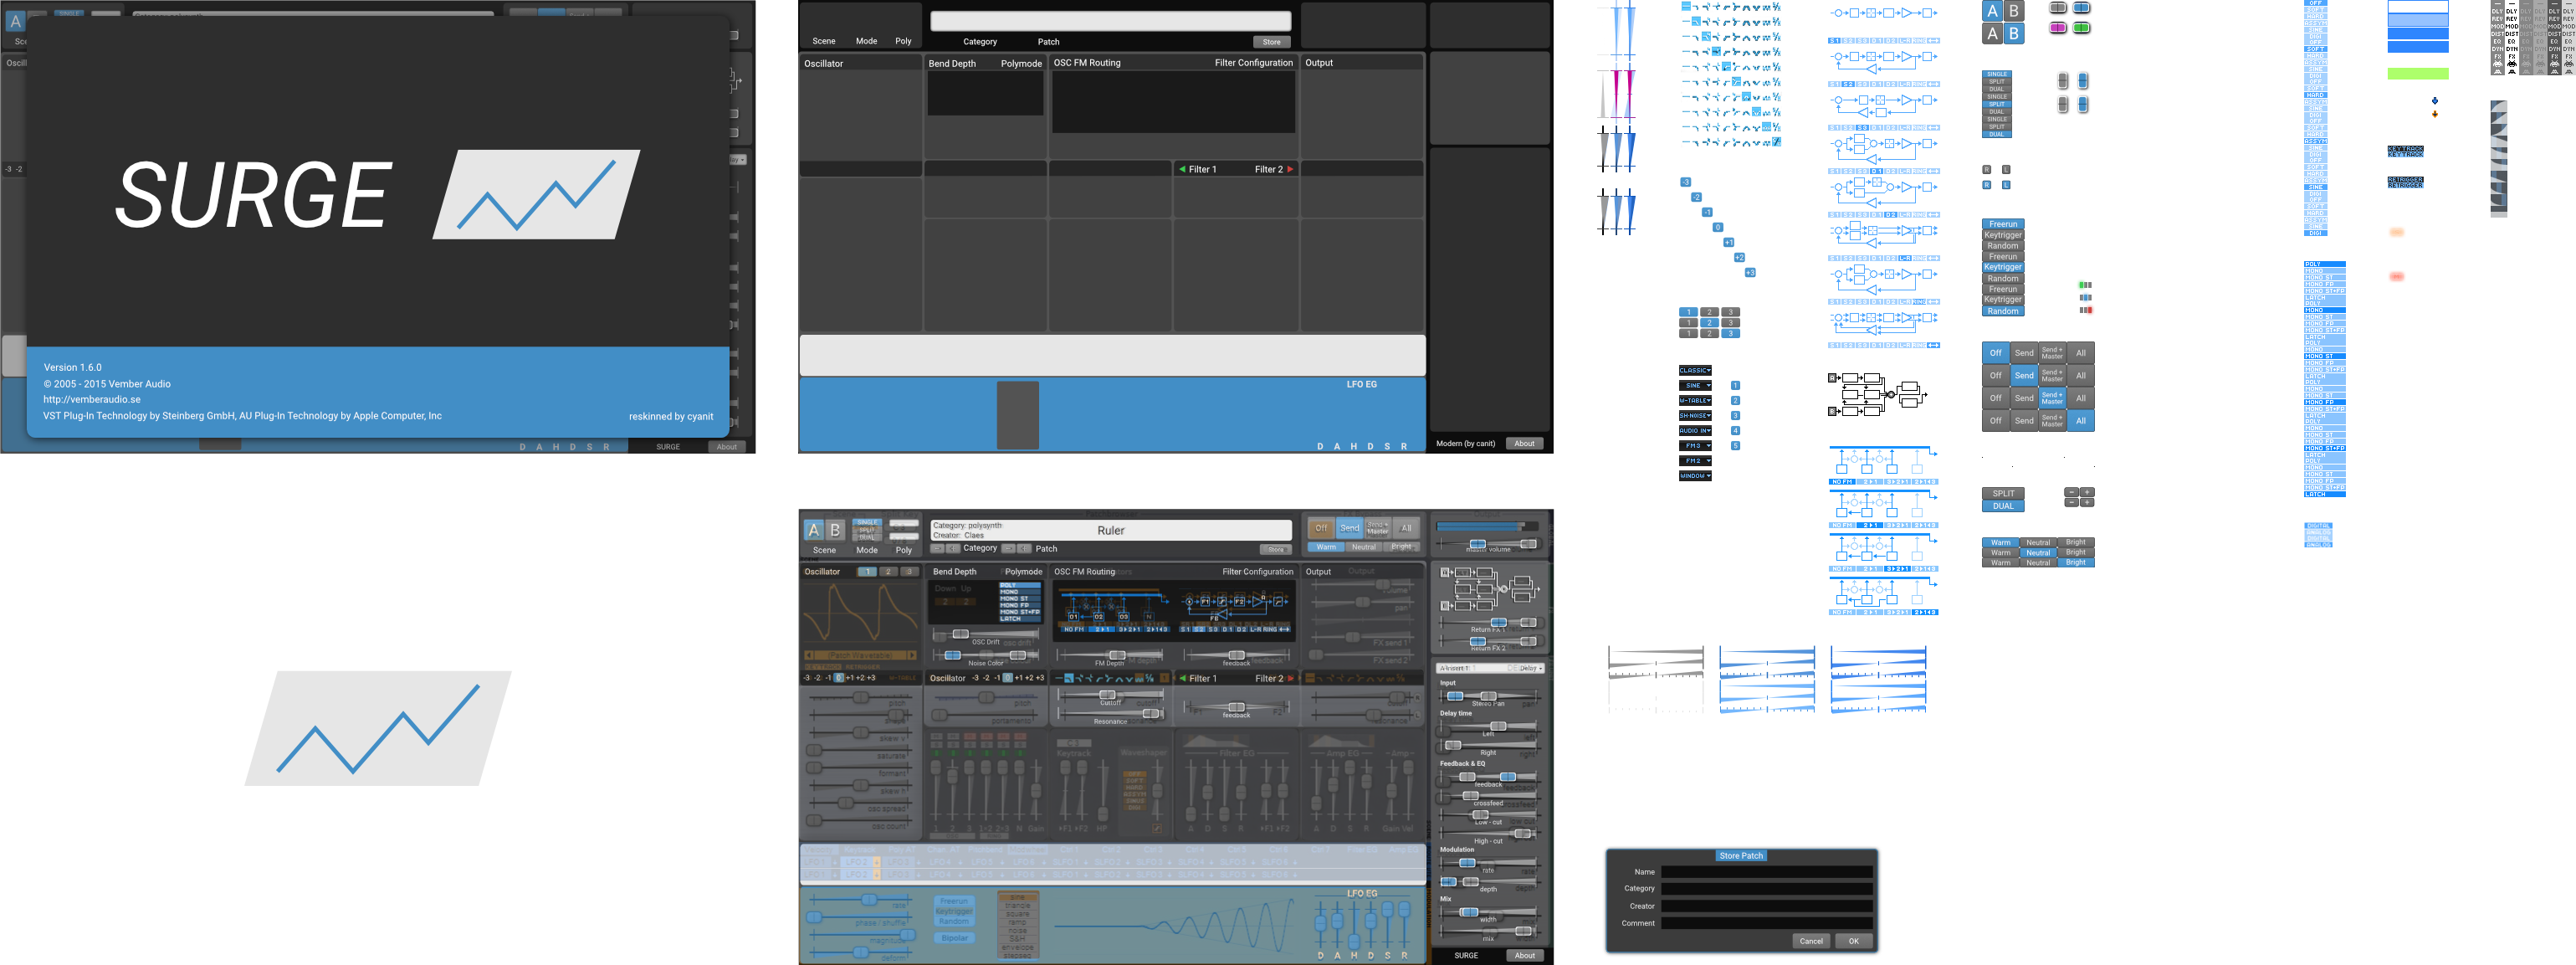The width and height of the screenshot is (2576, 965).
Task: Click the magenta pill-shaped toggle sprite
Action: point(2058,28)
